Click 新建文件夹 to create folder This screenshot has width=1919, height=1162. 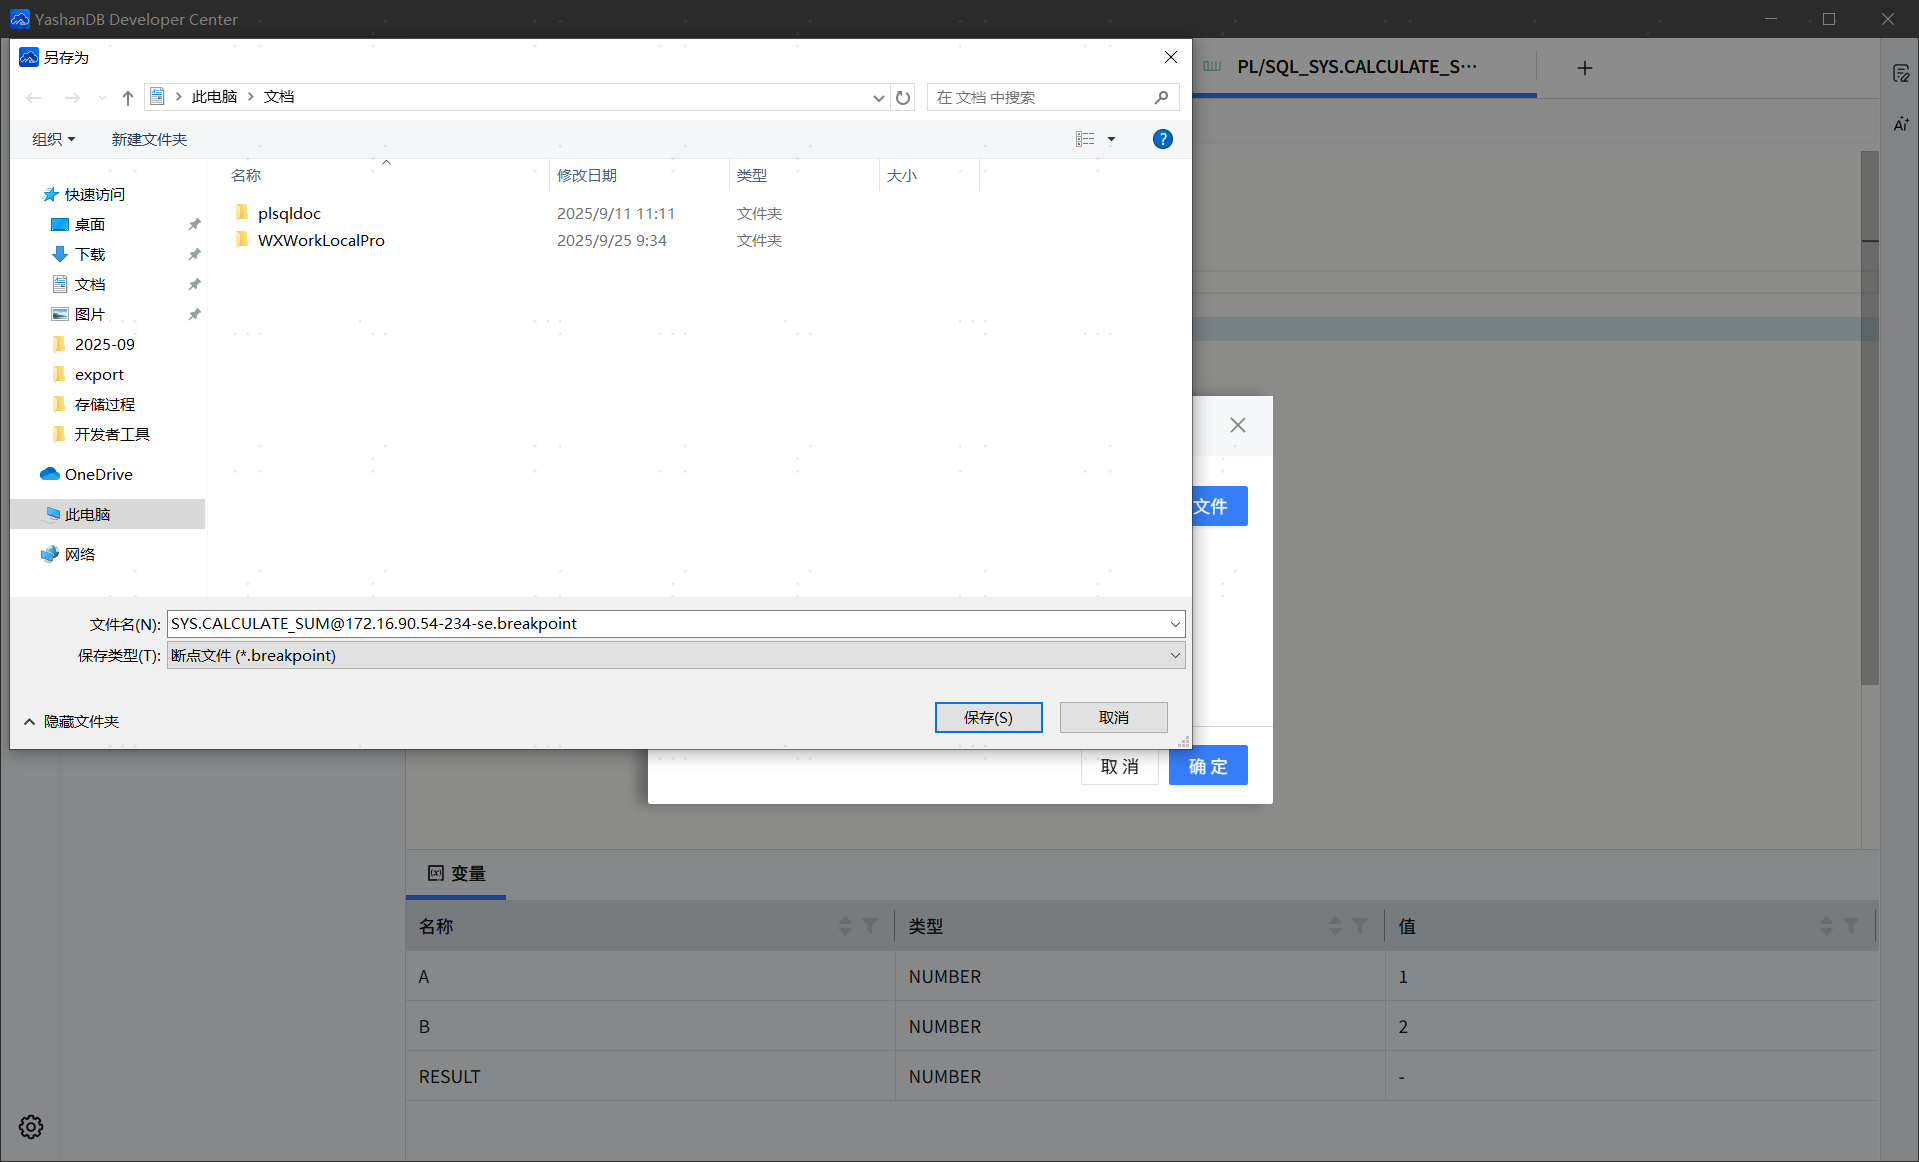click(x=149, y=139)
